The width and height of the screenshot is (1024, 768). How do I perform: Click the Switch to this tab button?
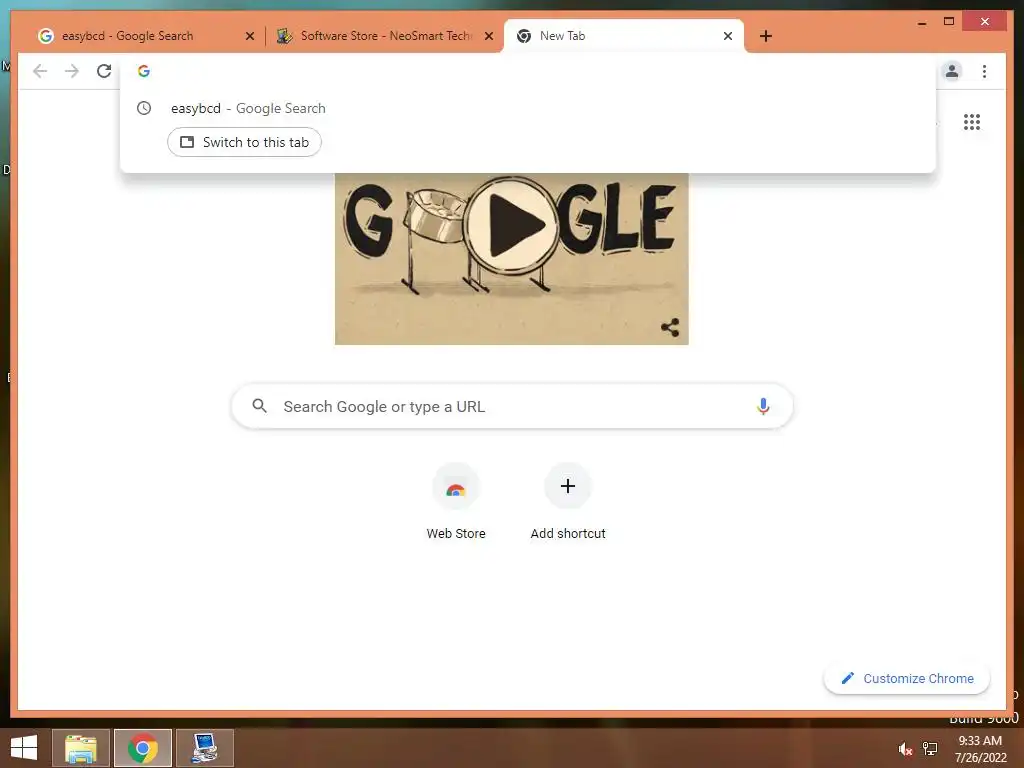click(x=244, y=142)
